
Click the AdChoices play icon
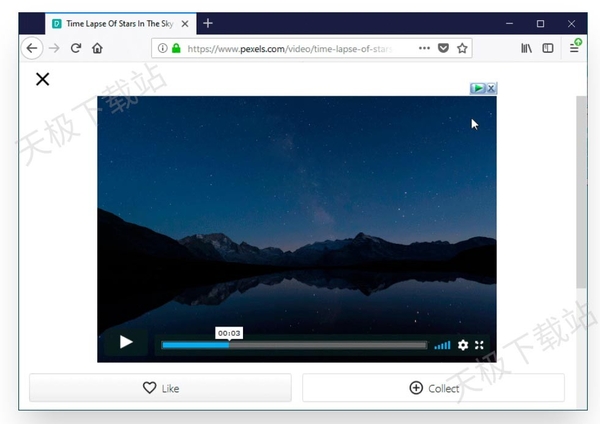click(478, 88)
